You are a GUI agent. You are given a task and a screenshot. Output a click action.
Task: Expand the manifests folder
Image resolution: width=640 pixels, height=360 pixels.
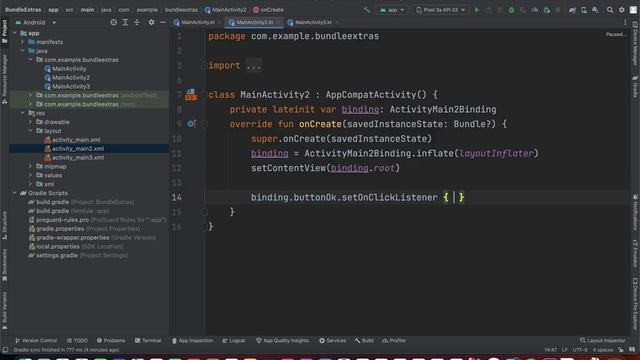[22, 42]
